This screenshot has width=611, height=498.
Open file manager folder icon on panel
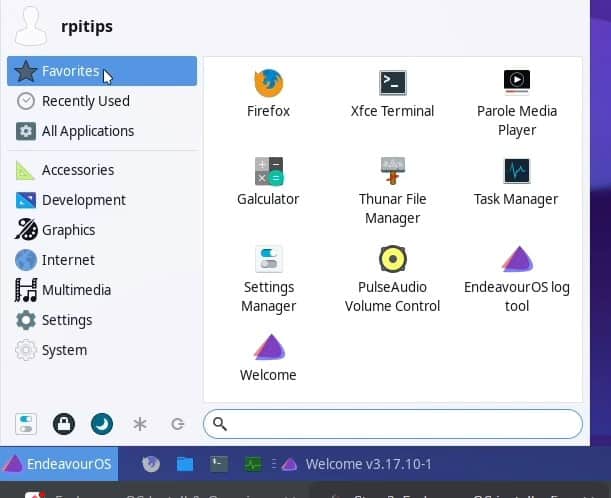[185, 464]
